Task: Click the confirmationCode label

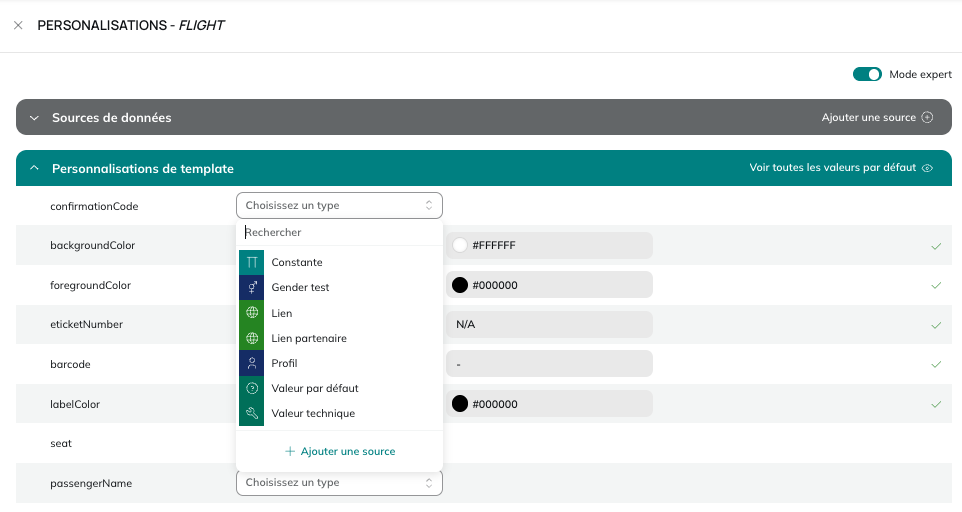Action: pyautogui.click(x=94, y=207)
